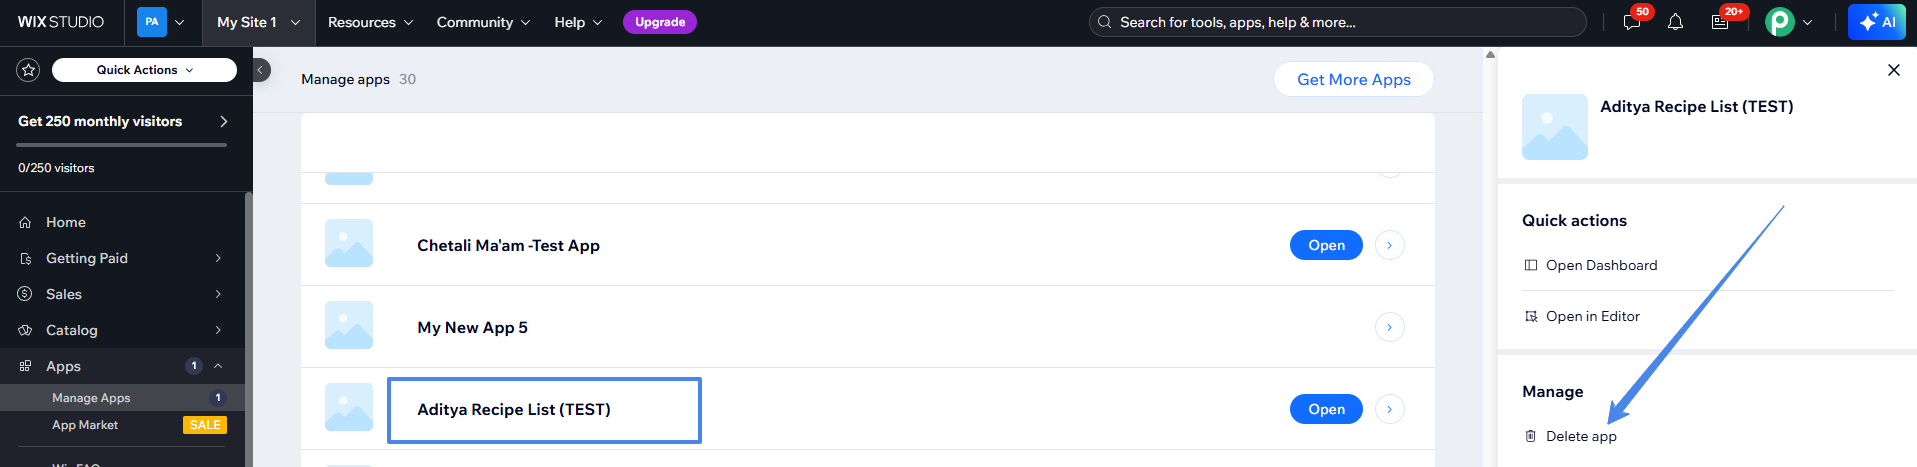Image resolution: width=1917 pixels, height=467 pixels.
Task: Launch the AI assistant button
Action: [1877, 22]
